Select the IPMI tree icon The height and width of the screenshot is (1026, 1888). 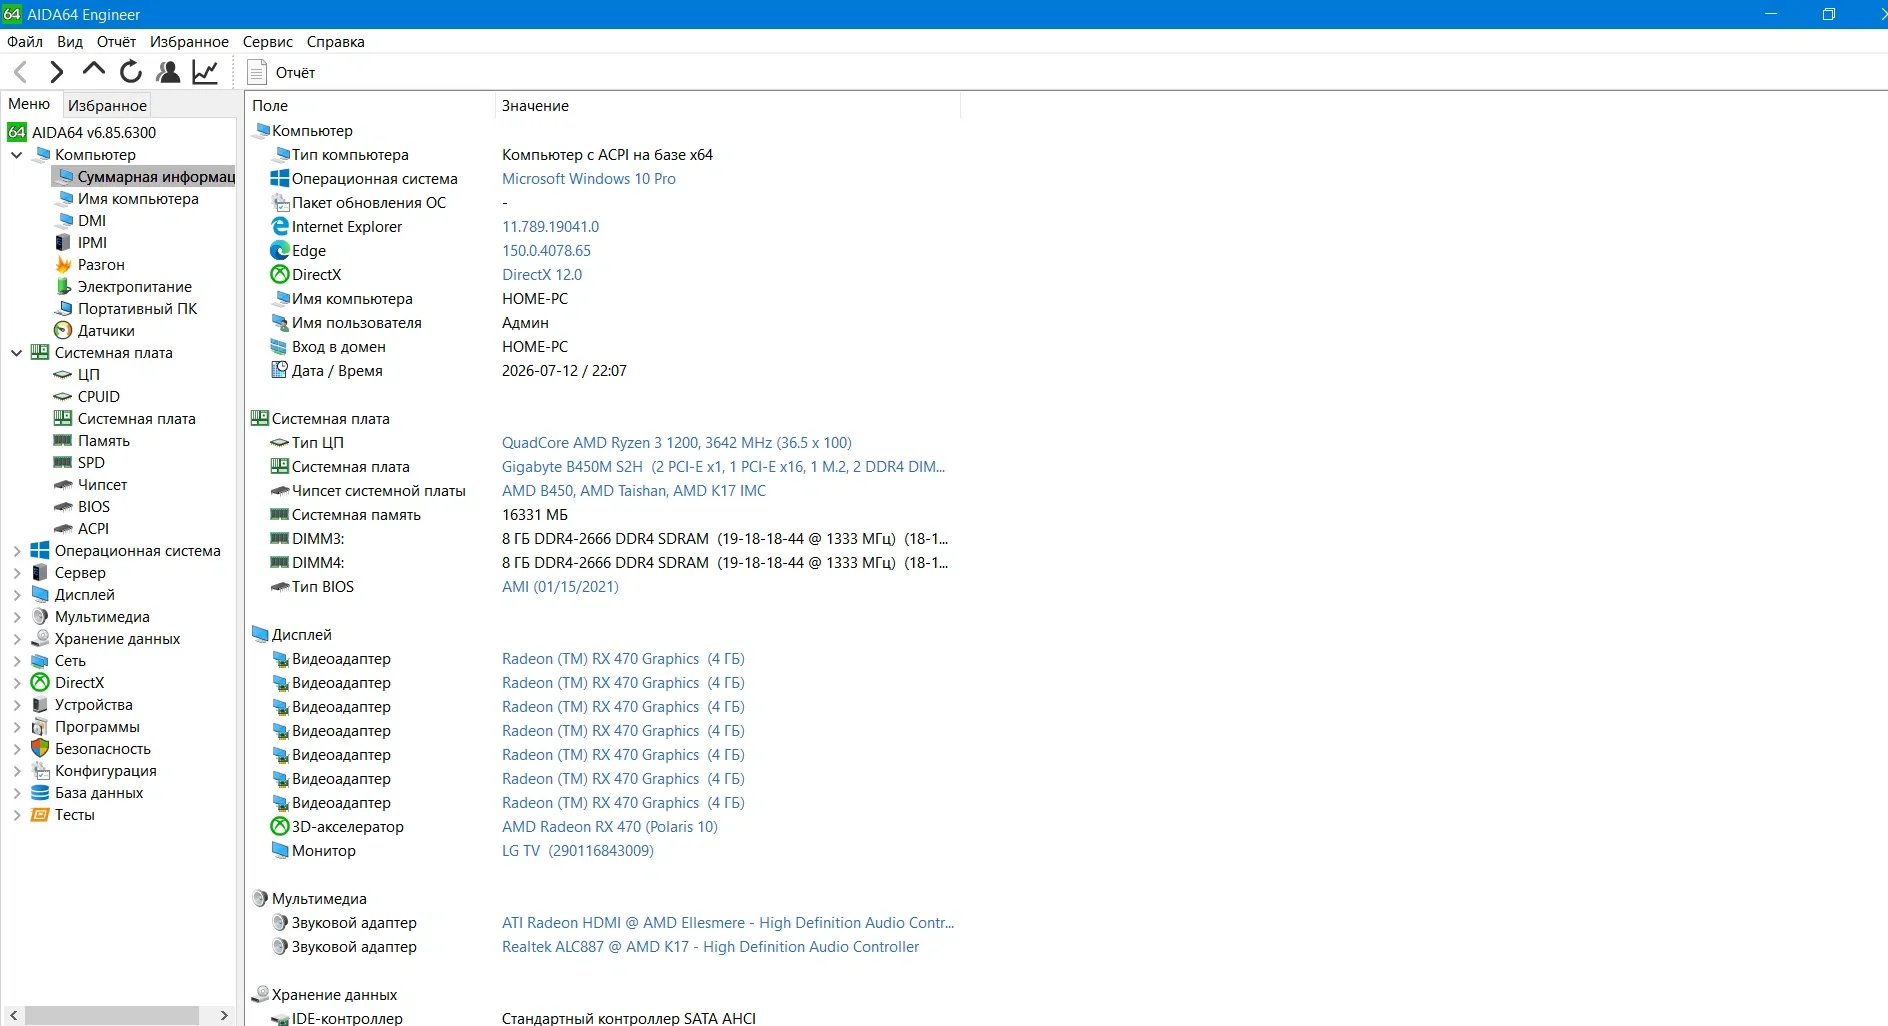(x=63, y=243)
